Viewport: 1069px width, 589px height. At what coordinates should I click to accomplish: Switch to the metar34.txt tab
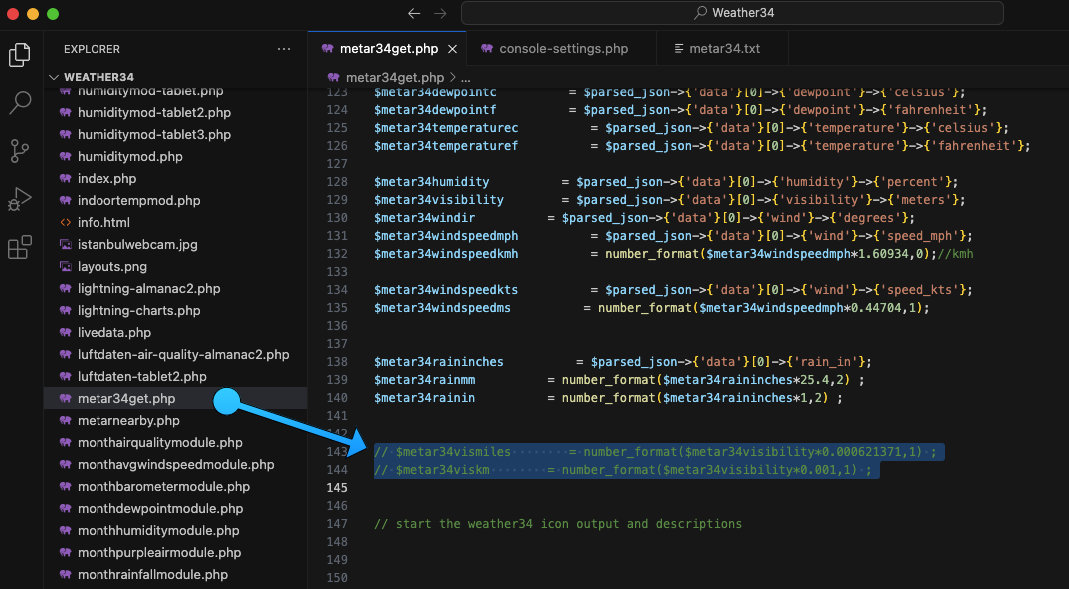coord(724,48)
